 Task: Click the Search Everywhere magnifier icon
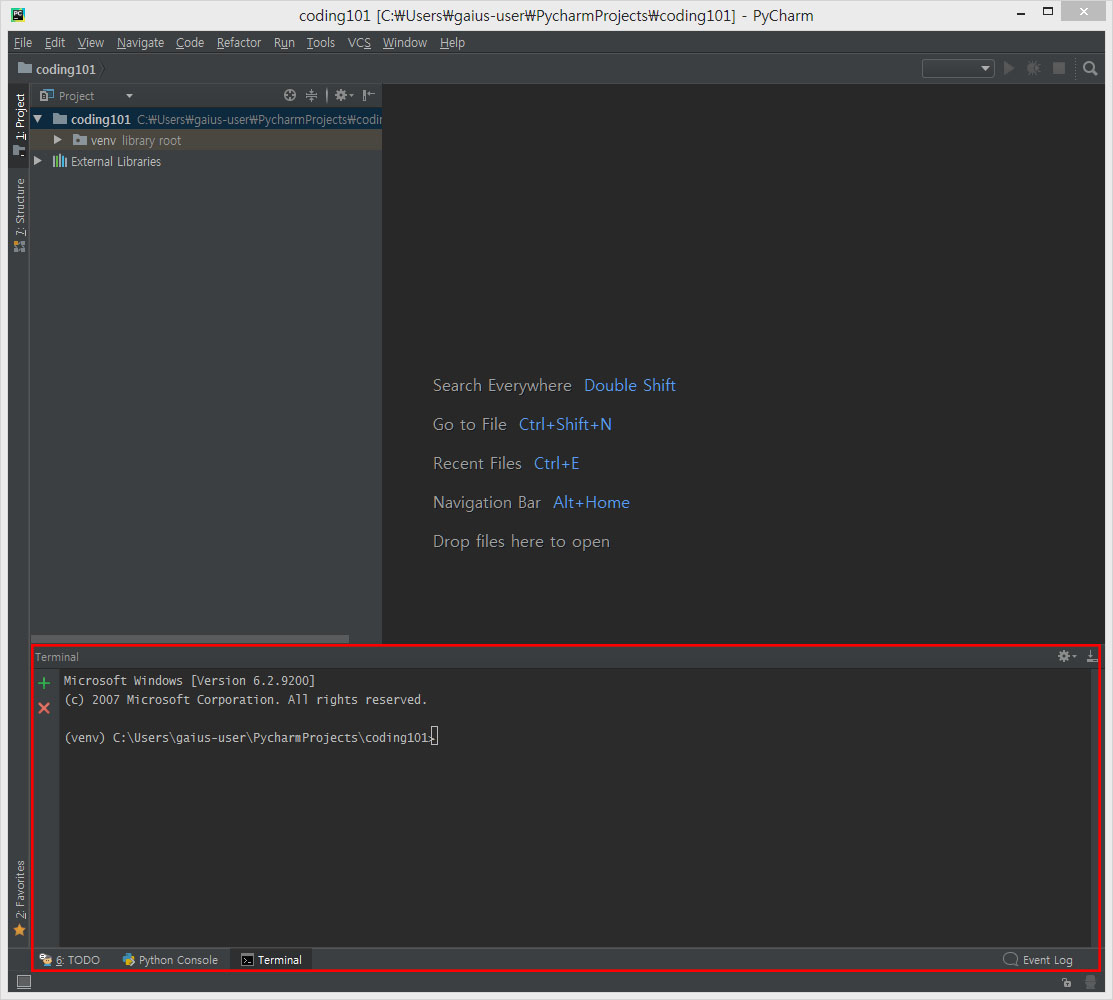click(1090, 68)
